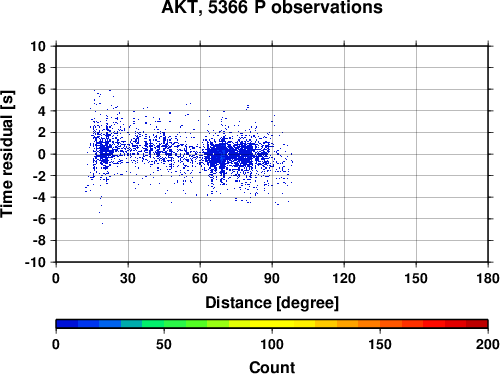This screenshot has width=500, height=374.
Task: Select the dark red colorbar segment at 200
Action: tap(477, 324)
